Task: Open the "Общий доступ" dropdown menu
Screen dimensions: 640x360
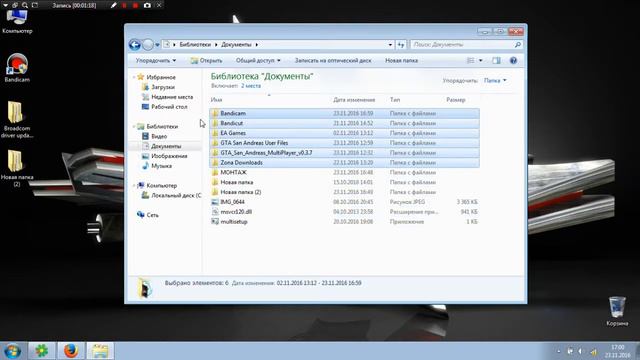Action: (x=258, y=60)
